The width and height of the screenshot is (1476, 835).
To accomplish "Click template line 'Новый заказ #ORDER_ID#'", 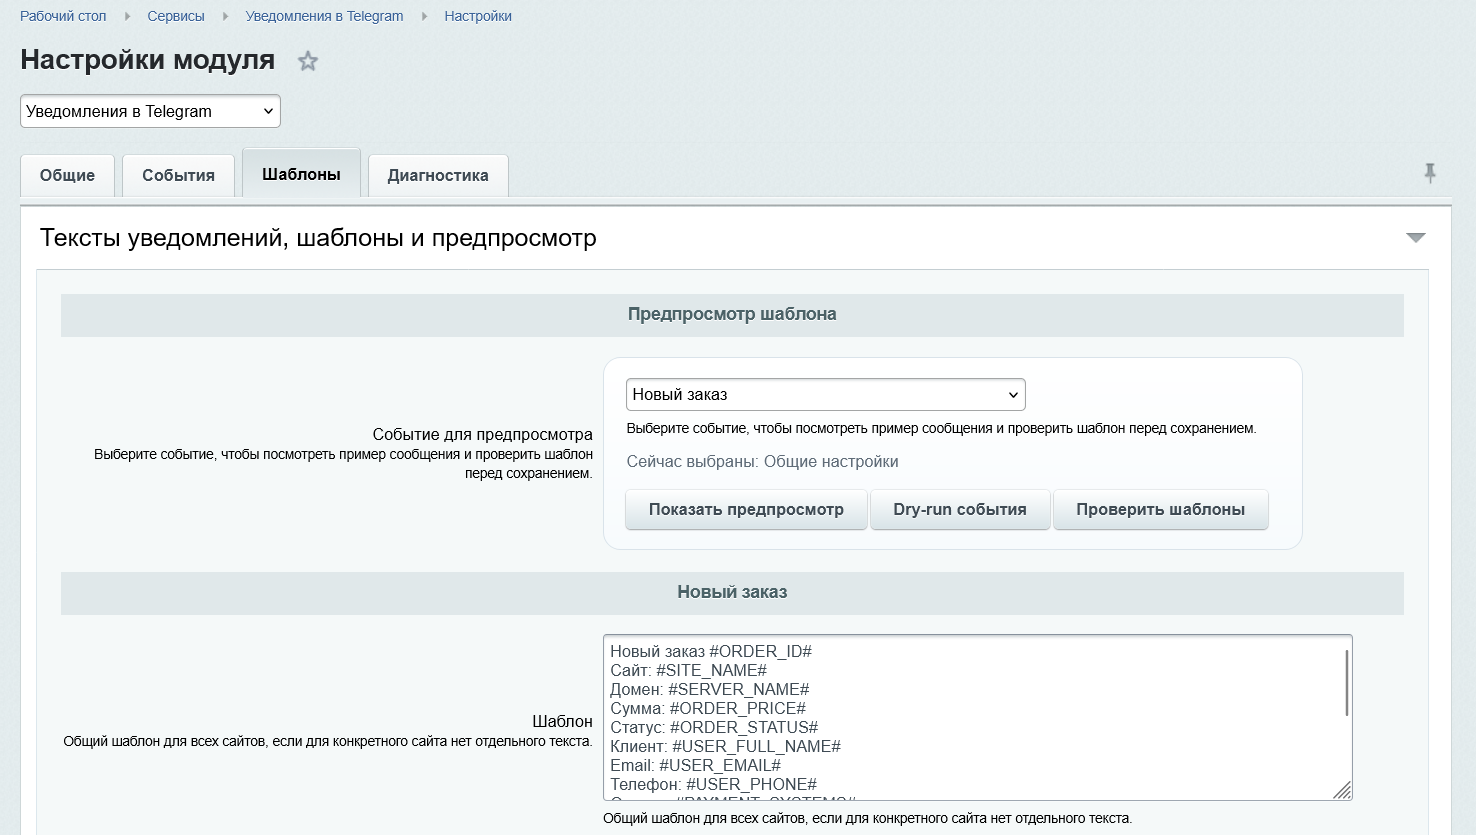I will pos(711,651).
